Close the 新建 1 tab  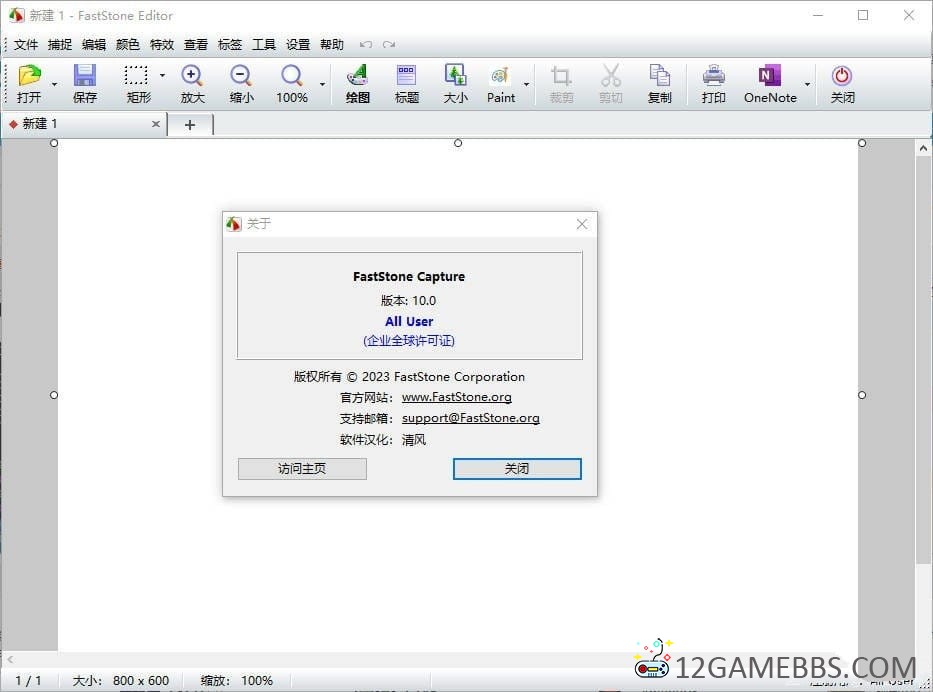[155, 124]
